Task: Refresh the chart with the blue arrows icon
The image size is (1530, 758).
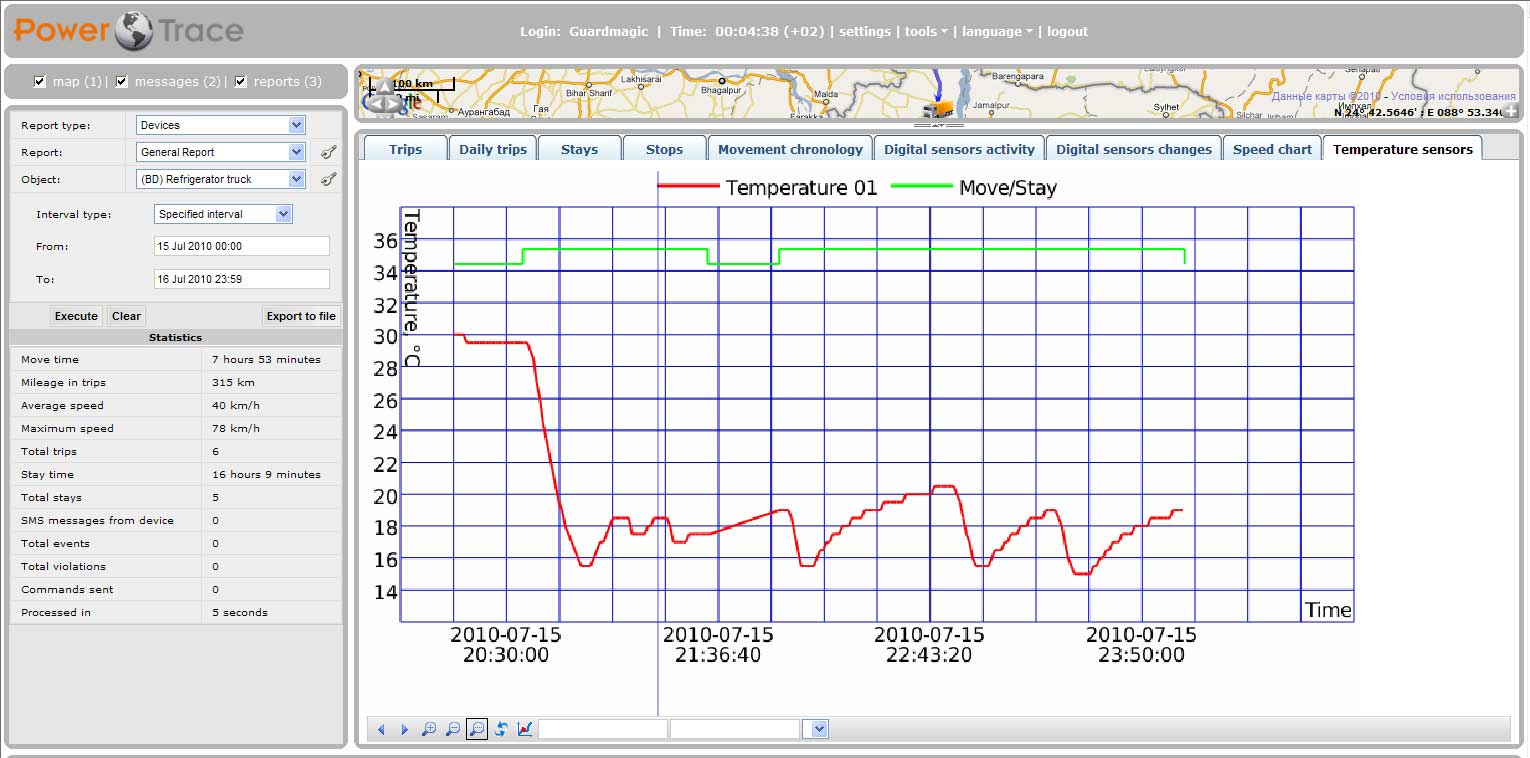Action: point(501,730)
